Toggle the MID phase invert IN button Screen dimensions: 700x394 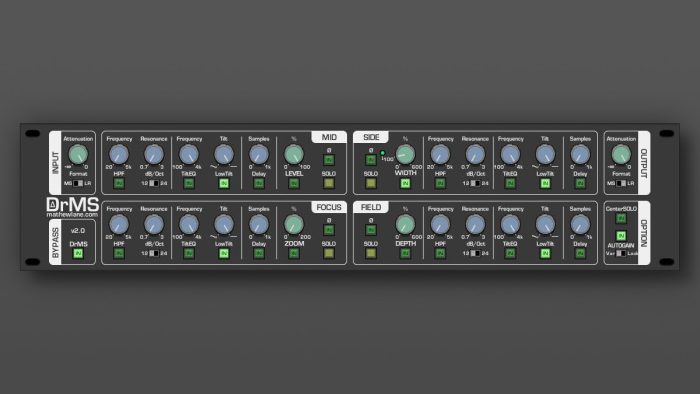click(329, 160)
